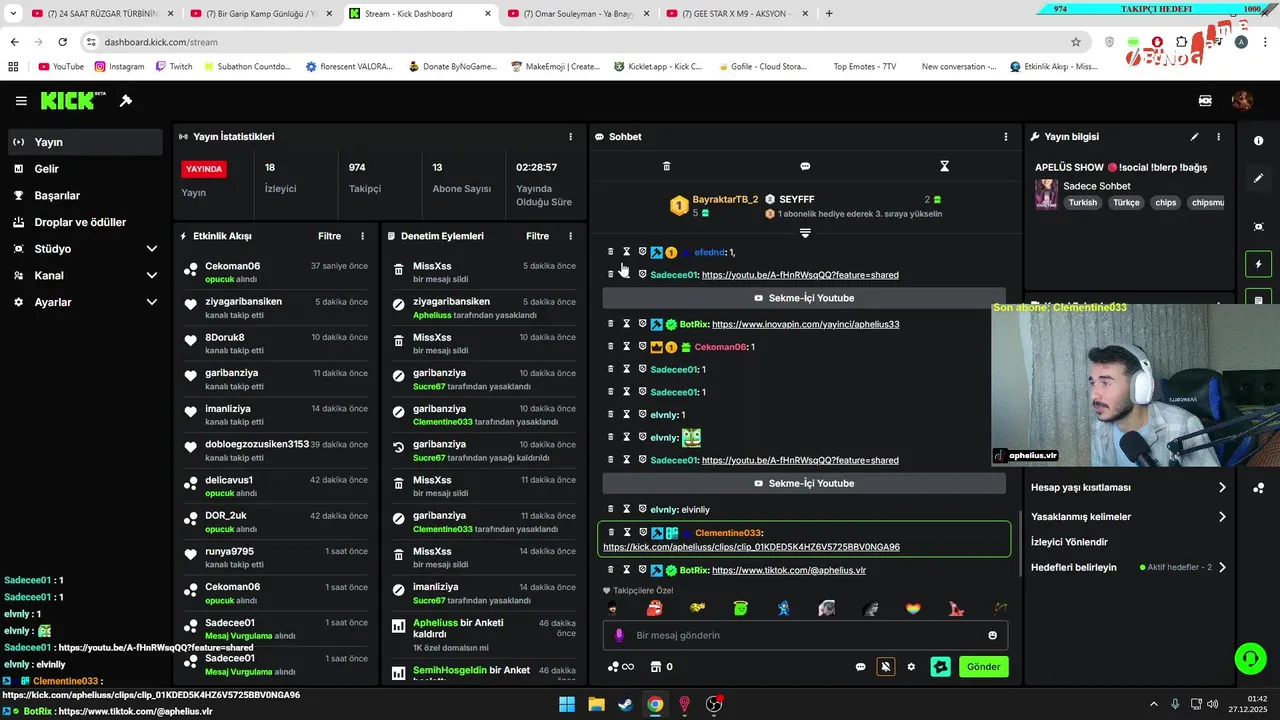This screenshot has width=1280, height=720.
Task: Click the screen capture icon in right sidebar
Action: click(x=1258, y=227)
